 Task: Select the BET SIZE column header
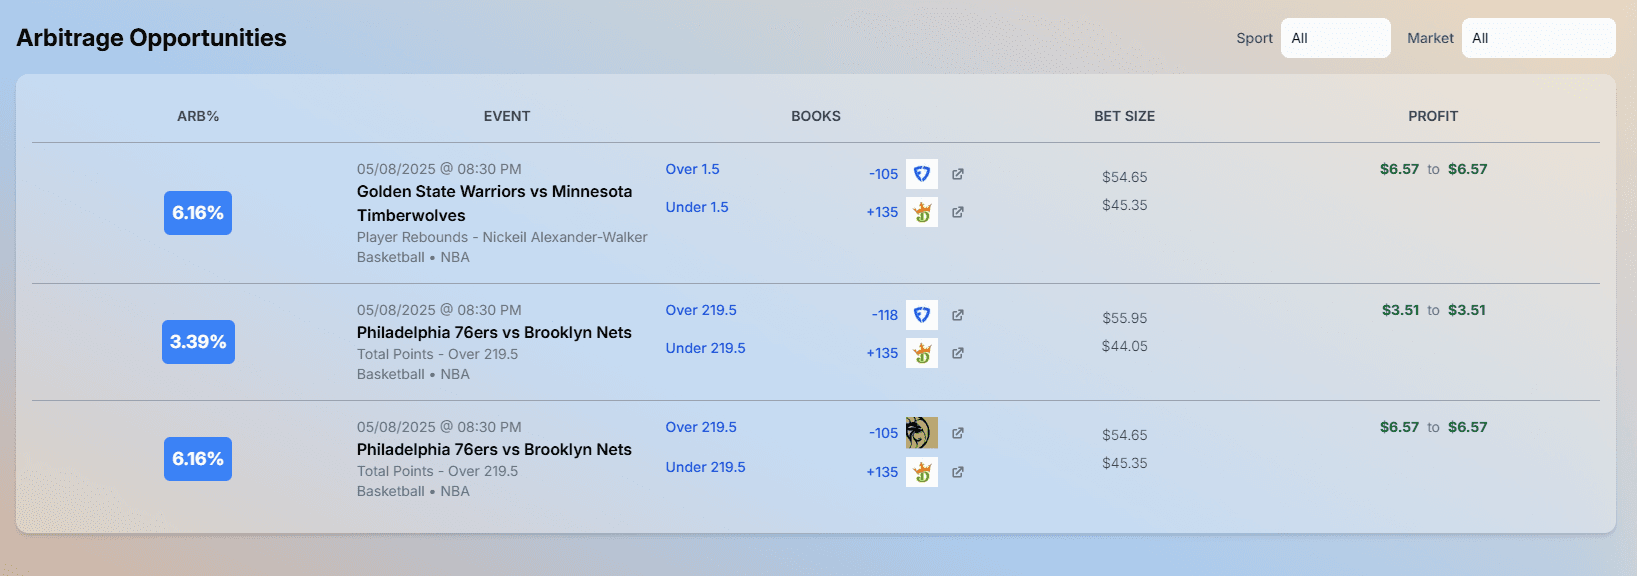pos(1125,116)
